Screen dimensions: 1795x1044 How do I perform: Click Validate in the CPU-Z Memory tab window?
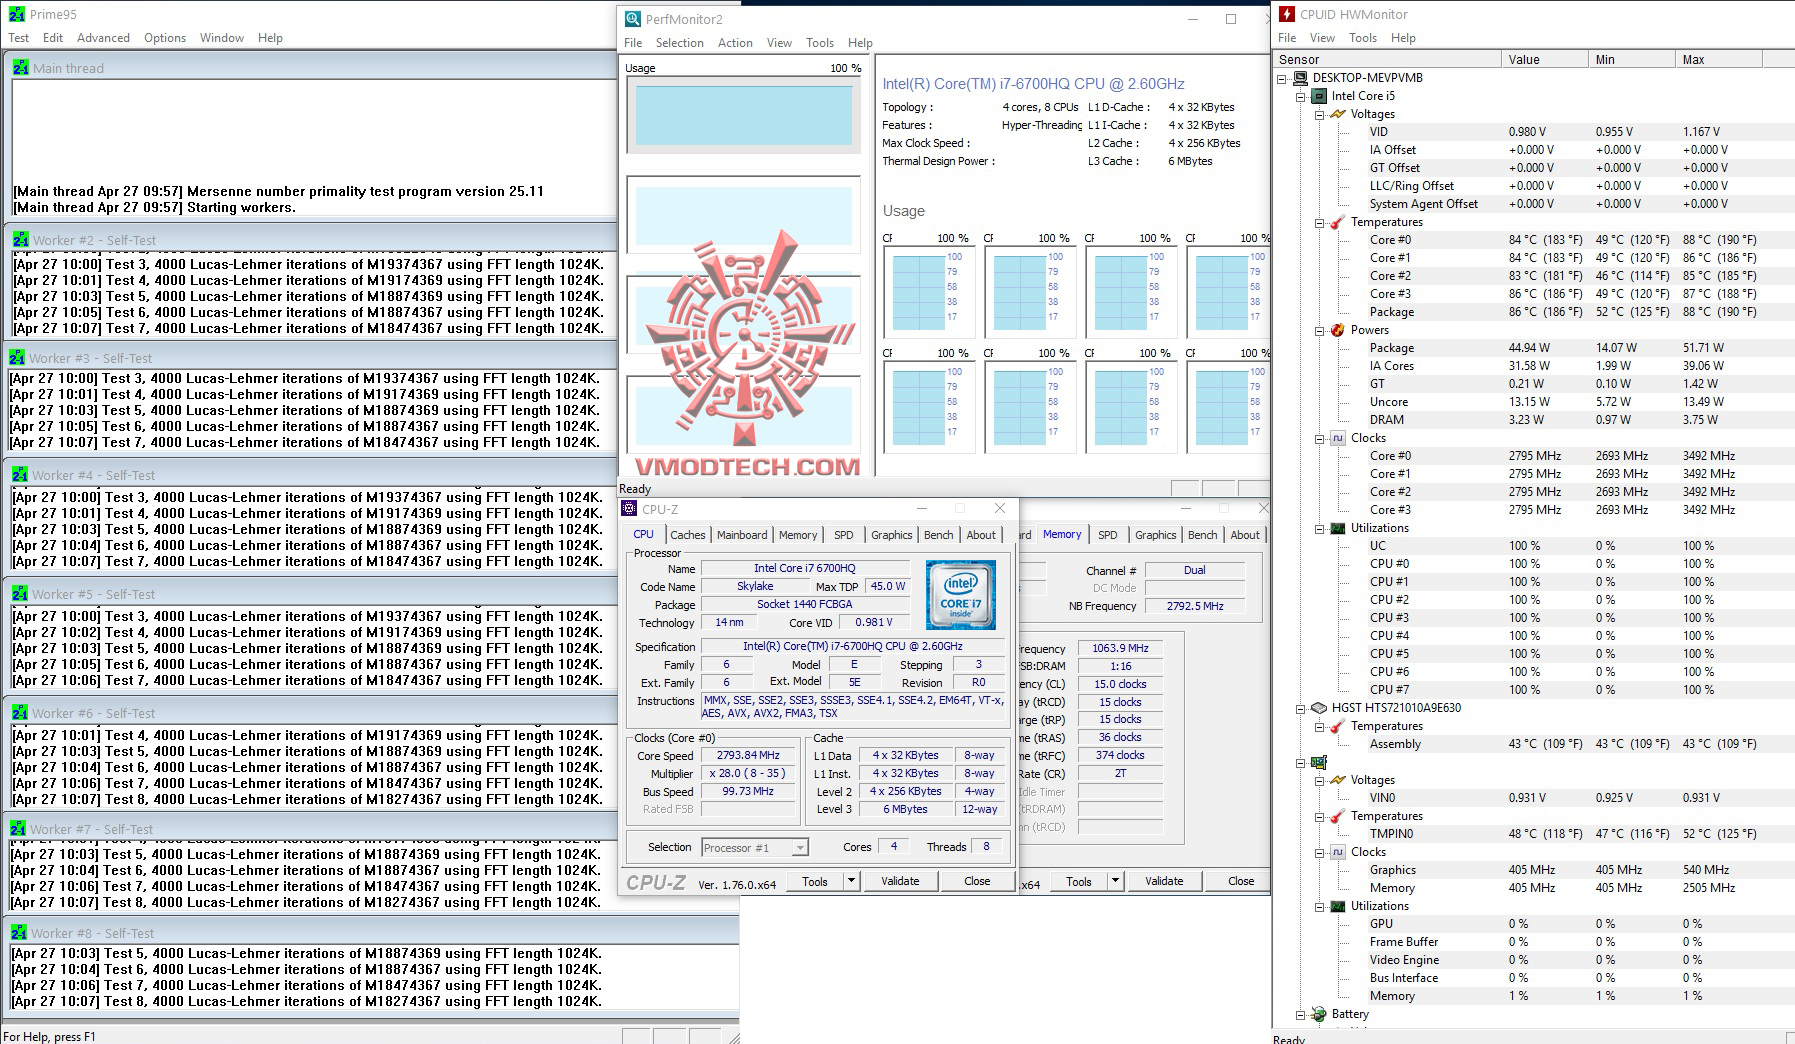[x=1164, y=881]
